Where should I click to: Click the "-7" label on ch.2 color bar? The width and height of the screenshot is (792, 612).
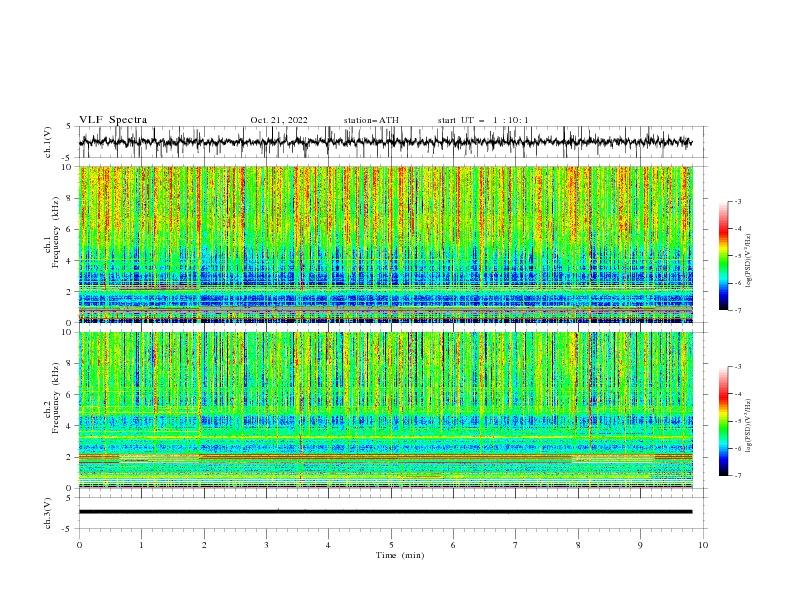click(738, 476)
